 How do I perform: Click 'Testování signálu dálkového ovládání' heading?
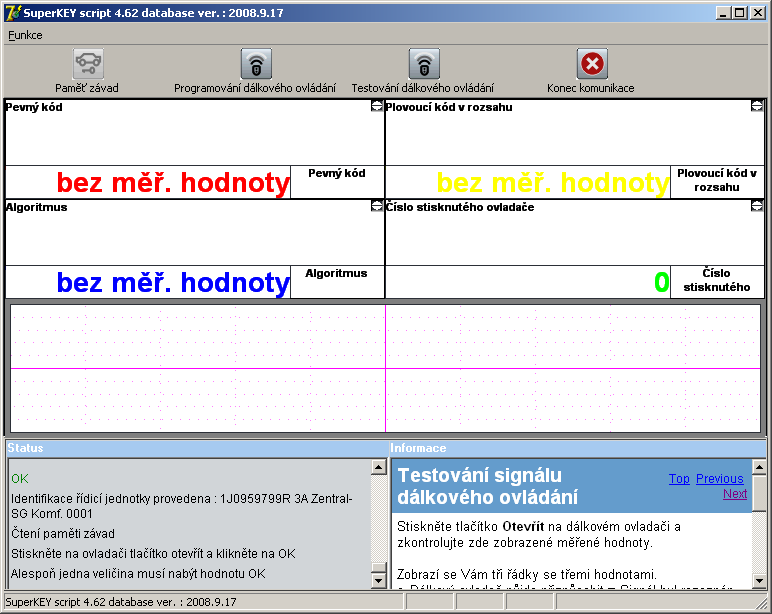coord(487,486)
